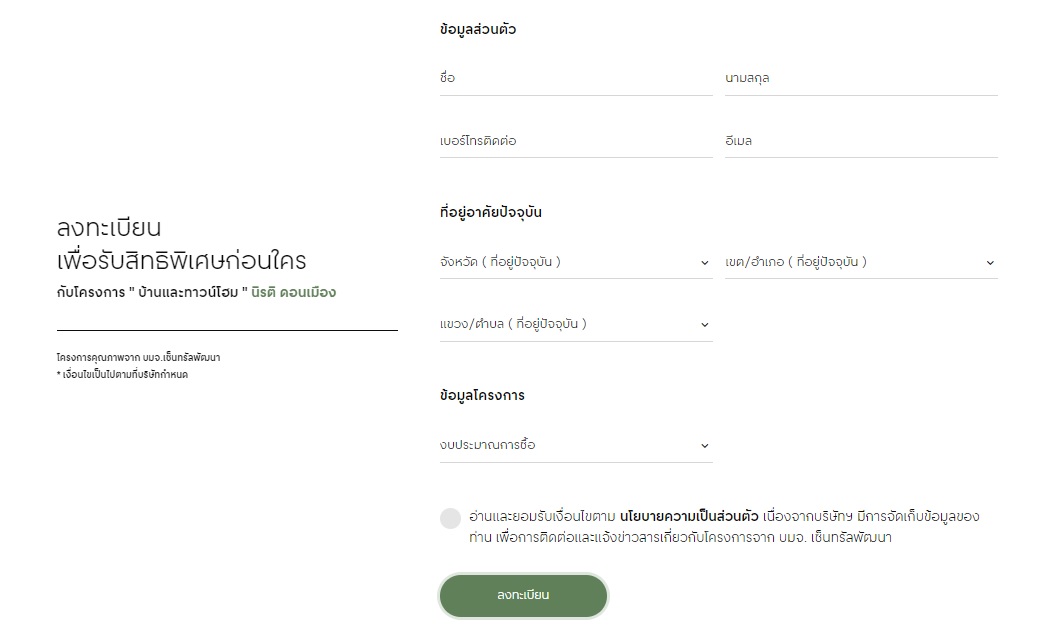Viewport: 1048px width, 638px height.
Task: Submit the form with green ลงทะเบียน button
Action: pyautogui.click(x=523, y=595)
